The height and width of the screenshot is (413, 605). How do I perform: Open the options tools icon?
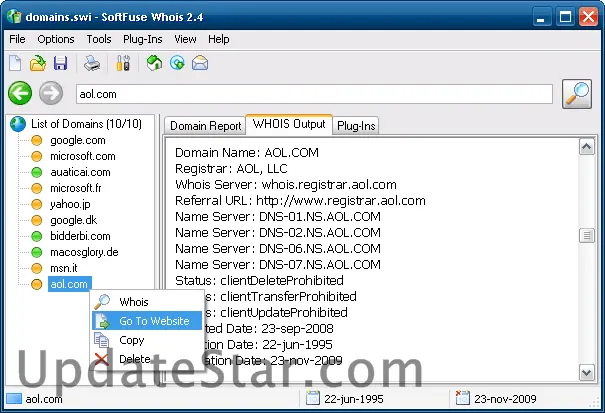tap(124, 64)
